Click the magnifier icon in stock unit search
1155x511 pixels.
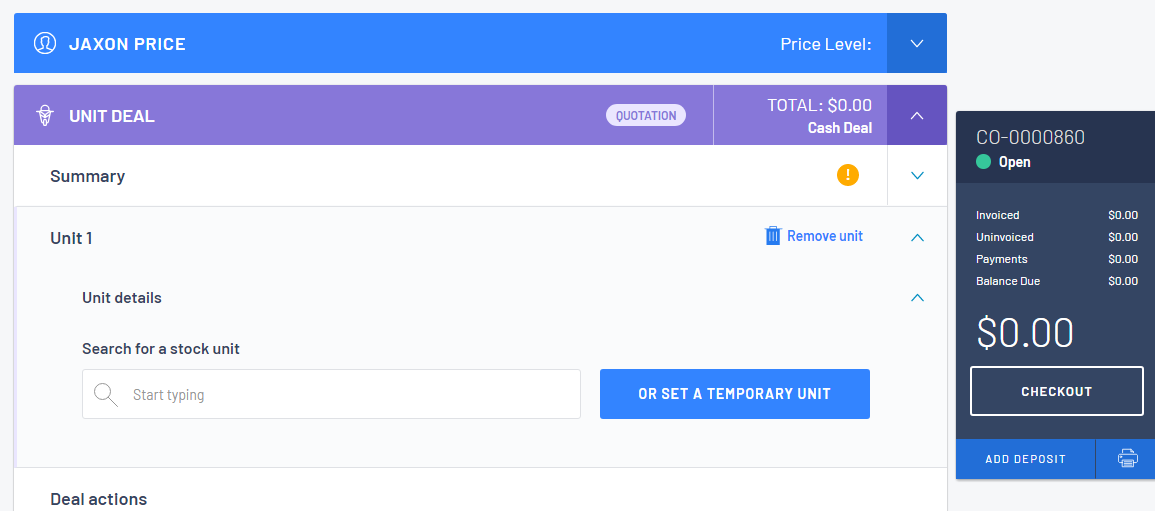106,395
